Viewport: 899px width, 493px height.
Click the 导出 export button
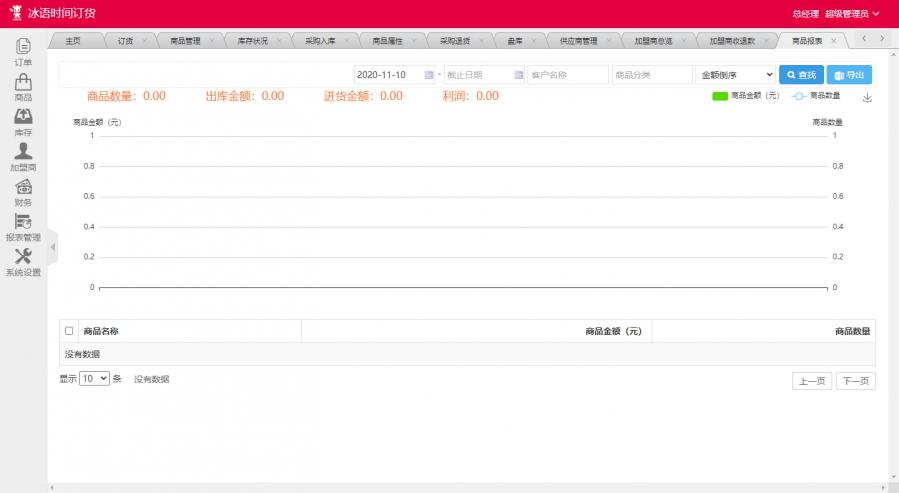pyautogui.click(x=849, y=75)
